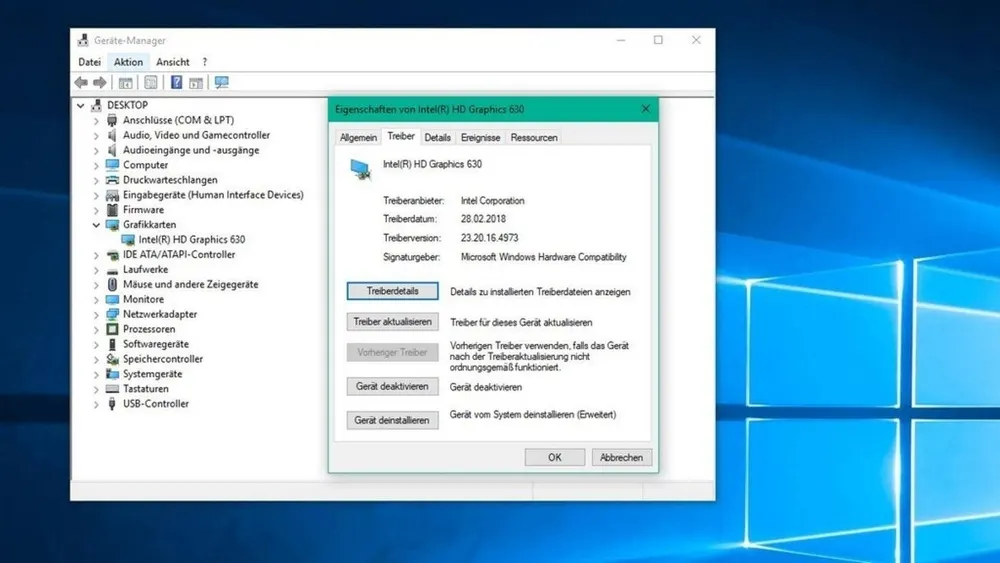Open the Ansicht menu
The width and height of the screenshot is (1000, 563).
click(x=172, y=62)
